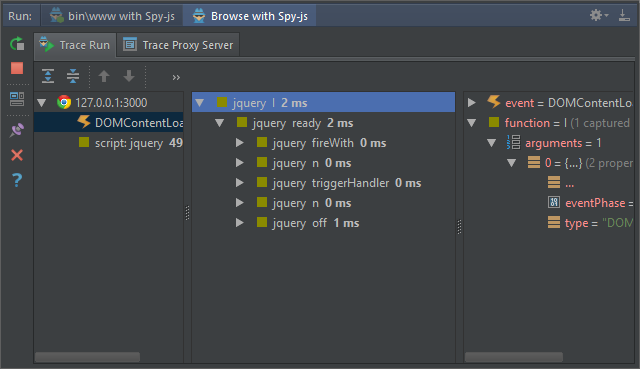Collapse the jquery ready 2 ms node
Image resolution: width=640 pixels, height=369 pixels.
220,122
